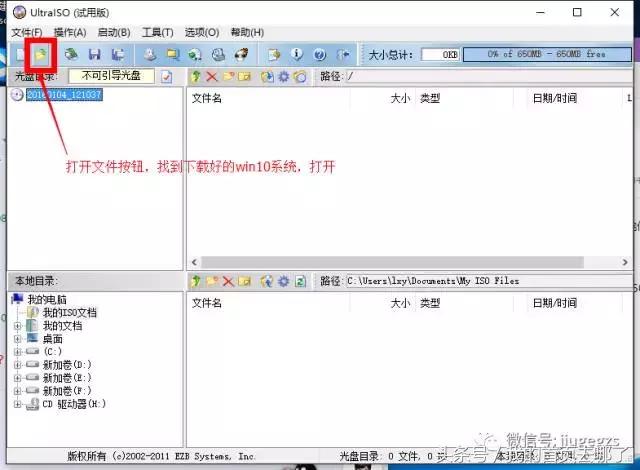Click the local path field C:\Users\lxy\Documents\My ISO Files
The height and width of the screenshot is (470, 640).
point(489,281)
